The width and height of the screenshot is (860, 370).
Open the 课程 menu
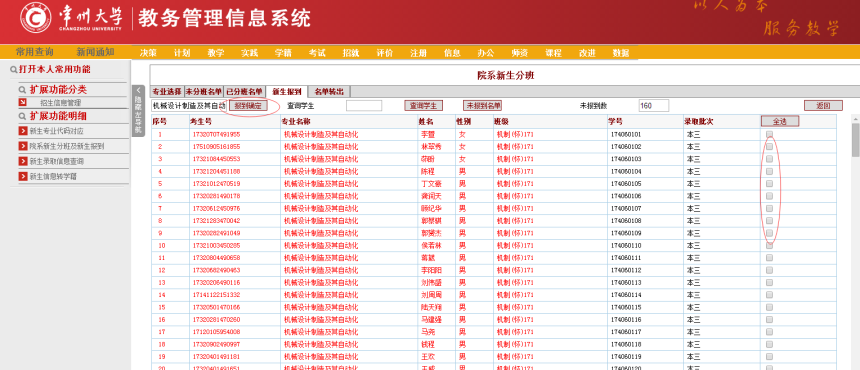[553, 53]
